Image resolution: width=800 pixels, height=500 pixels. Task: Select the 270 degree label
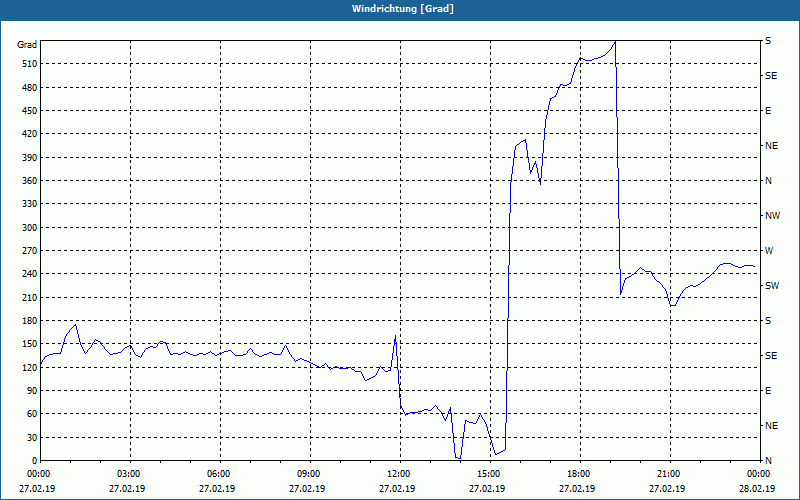(28, 251)
